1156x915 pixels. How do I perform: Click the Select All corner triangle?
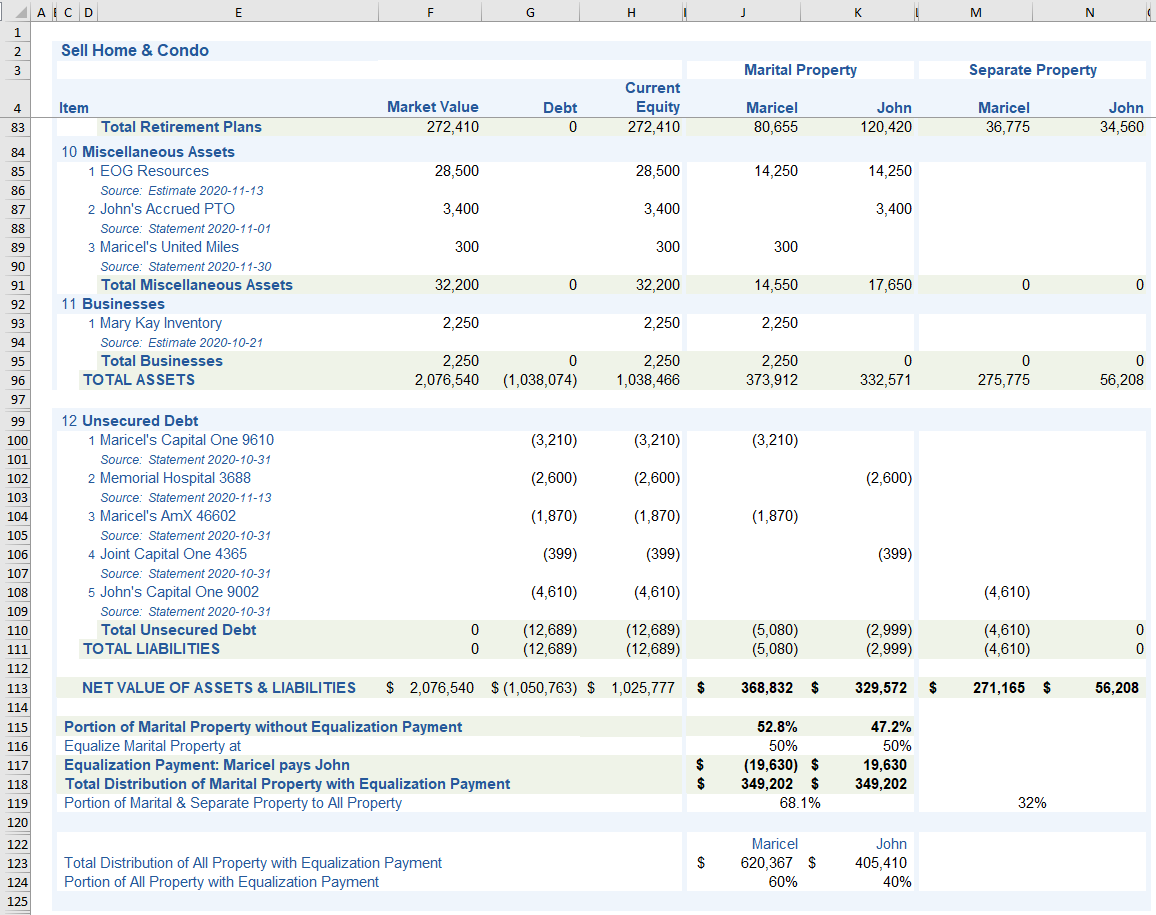[22, 12]
